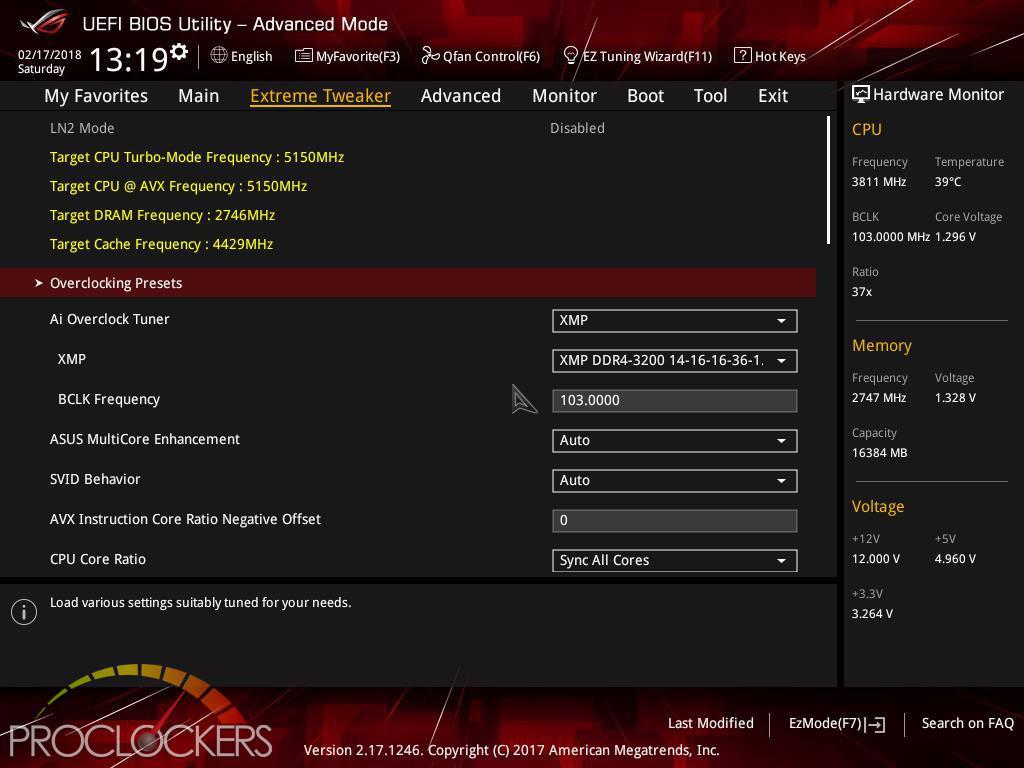Open the Advanced tab

[461, 96]
